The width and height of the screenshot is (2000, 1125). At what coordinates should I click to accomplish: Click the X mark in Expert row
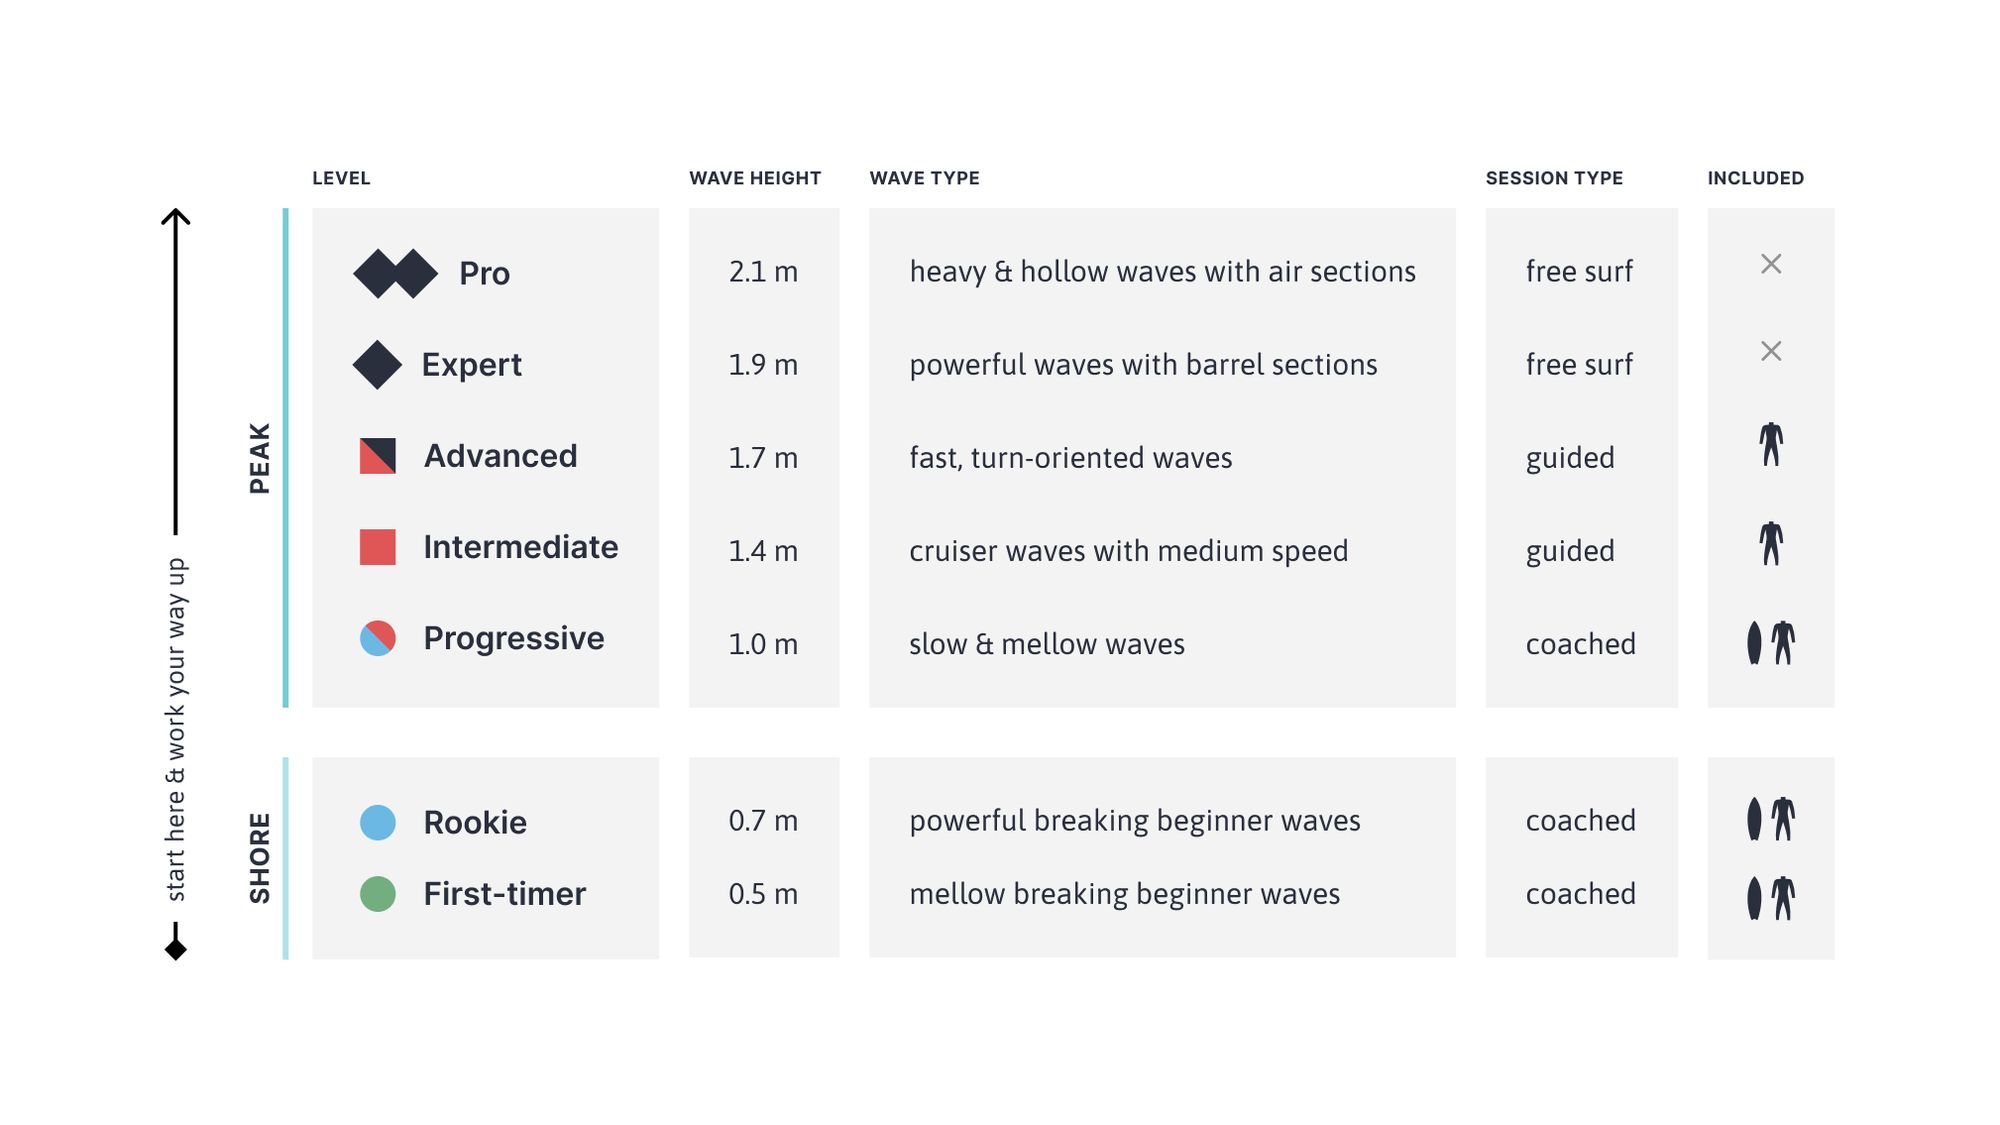point(1771,351)
